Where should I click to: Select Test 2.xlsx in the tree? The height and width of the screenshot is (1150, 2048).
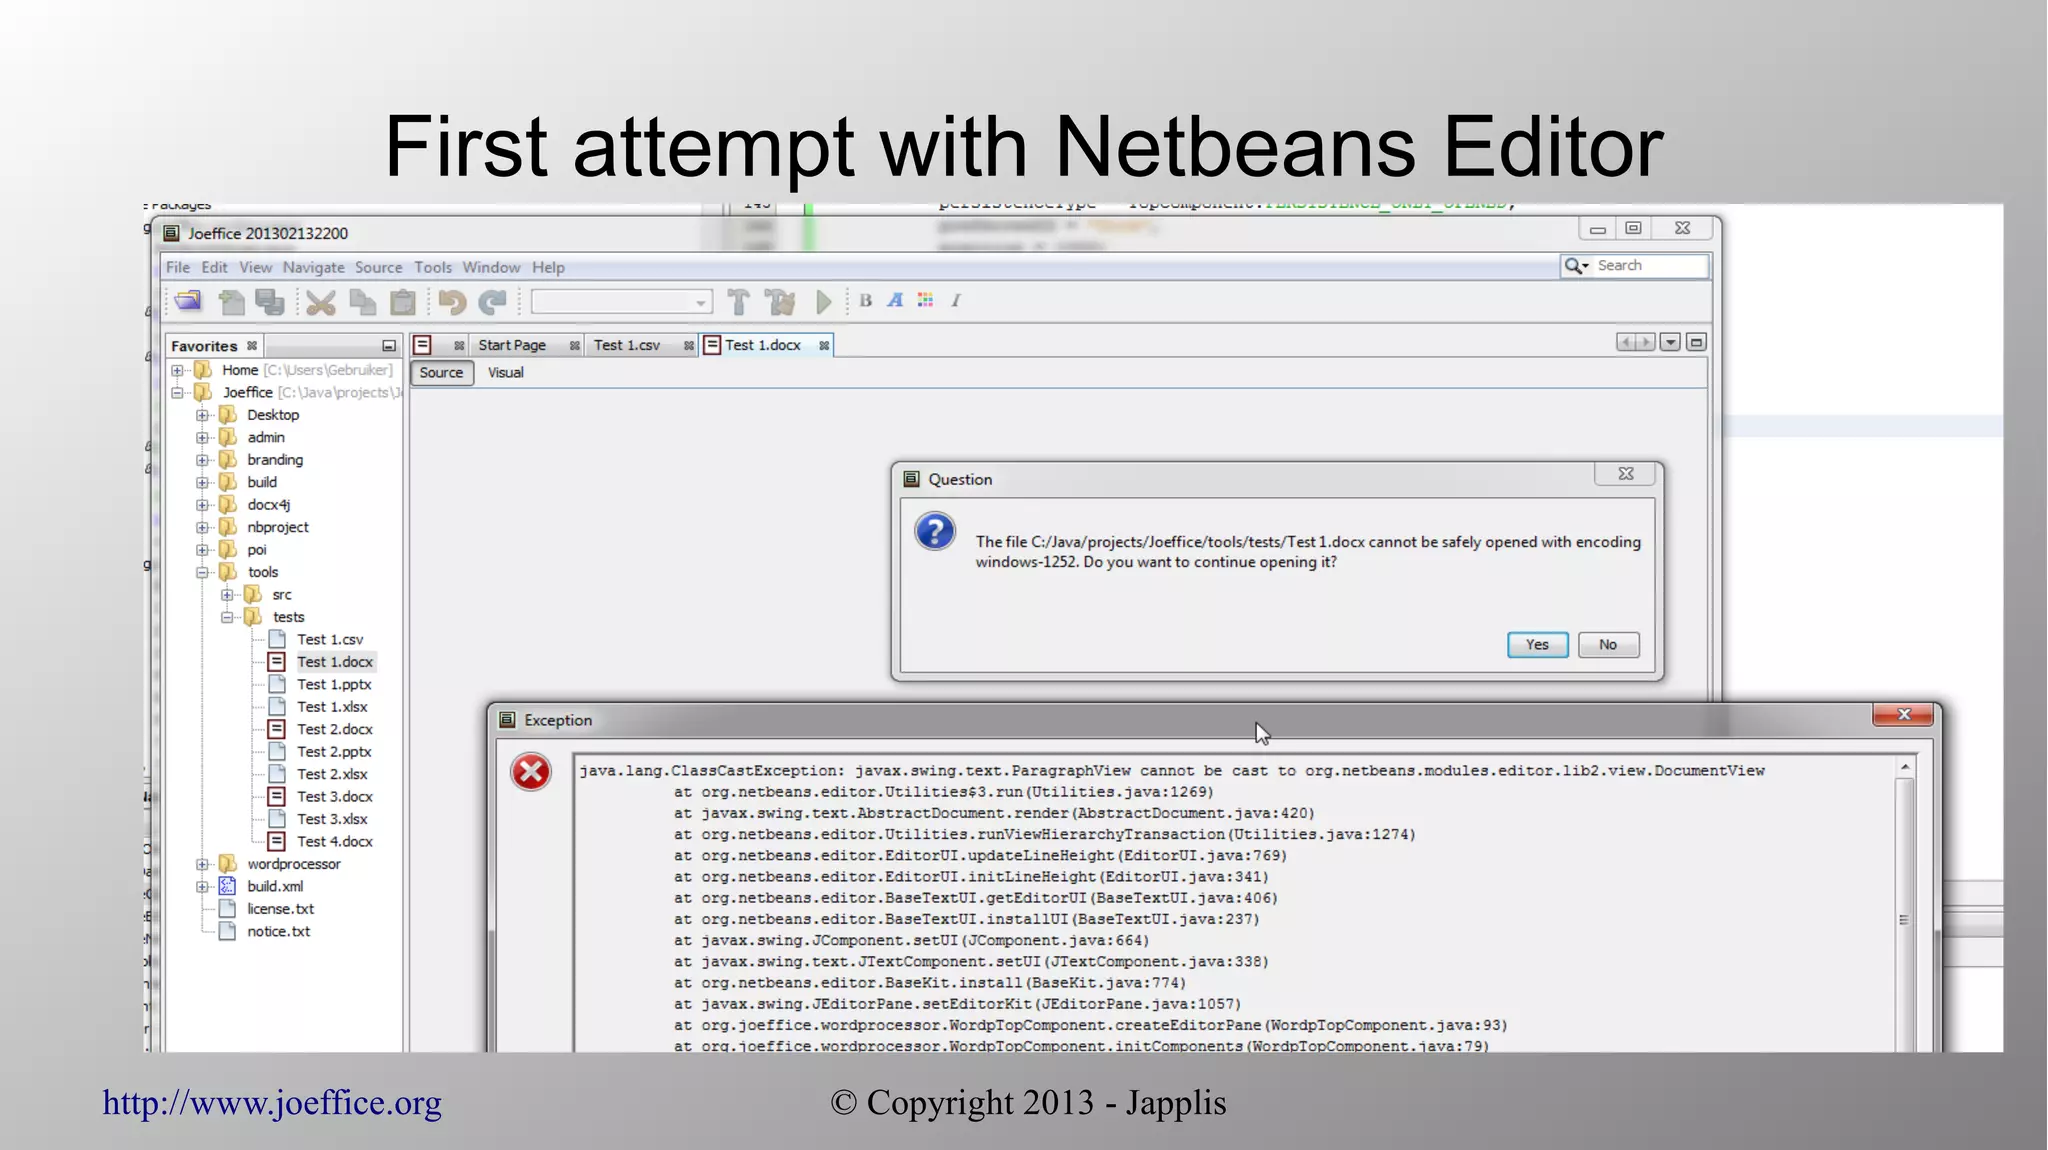(332, 774)
